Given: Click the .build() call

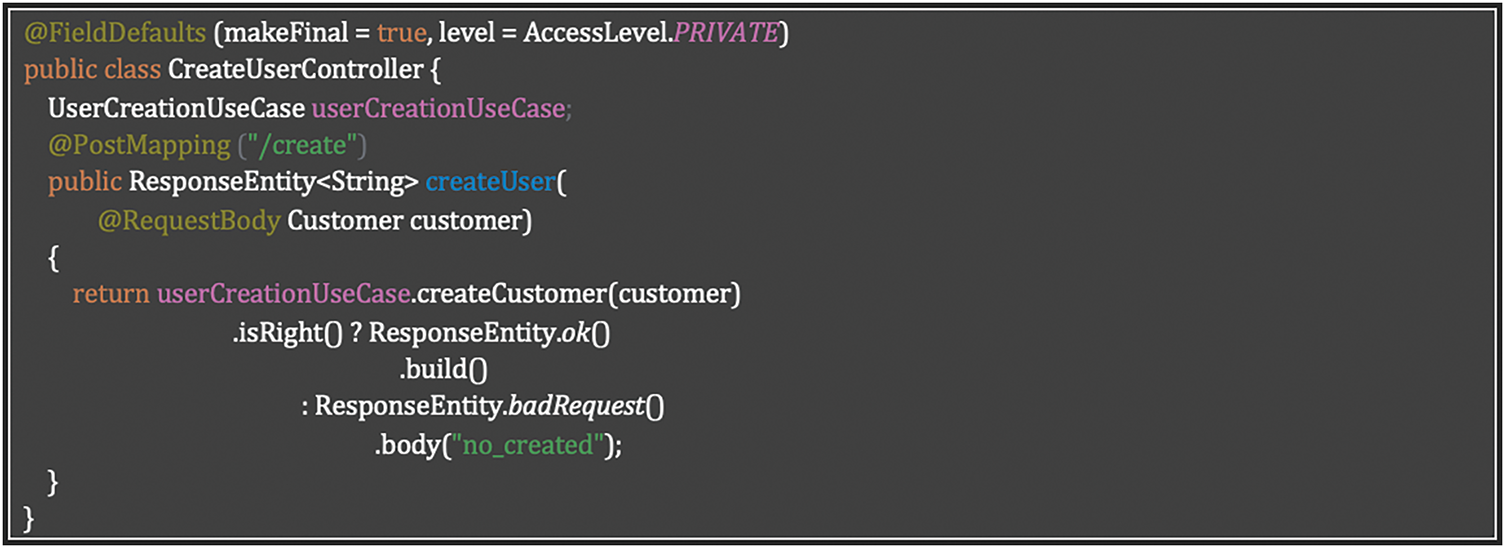Looking at the screenshot, I should pyautogui.click(x=443, y=370).
